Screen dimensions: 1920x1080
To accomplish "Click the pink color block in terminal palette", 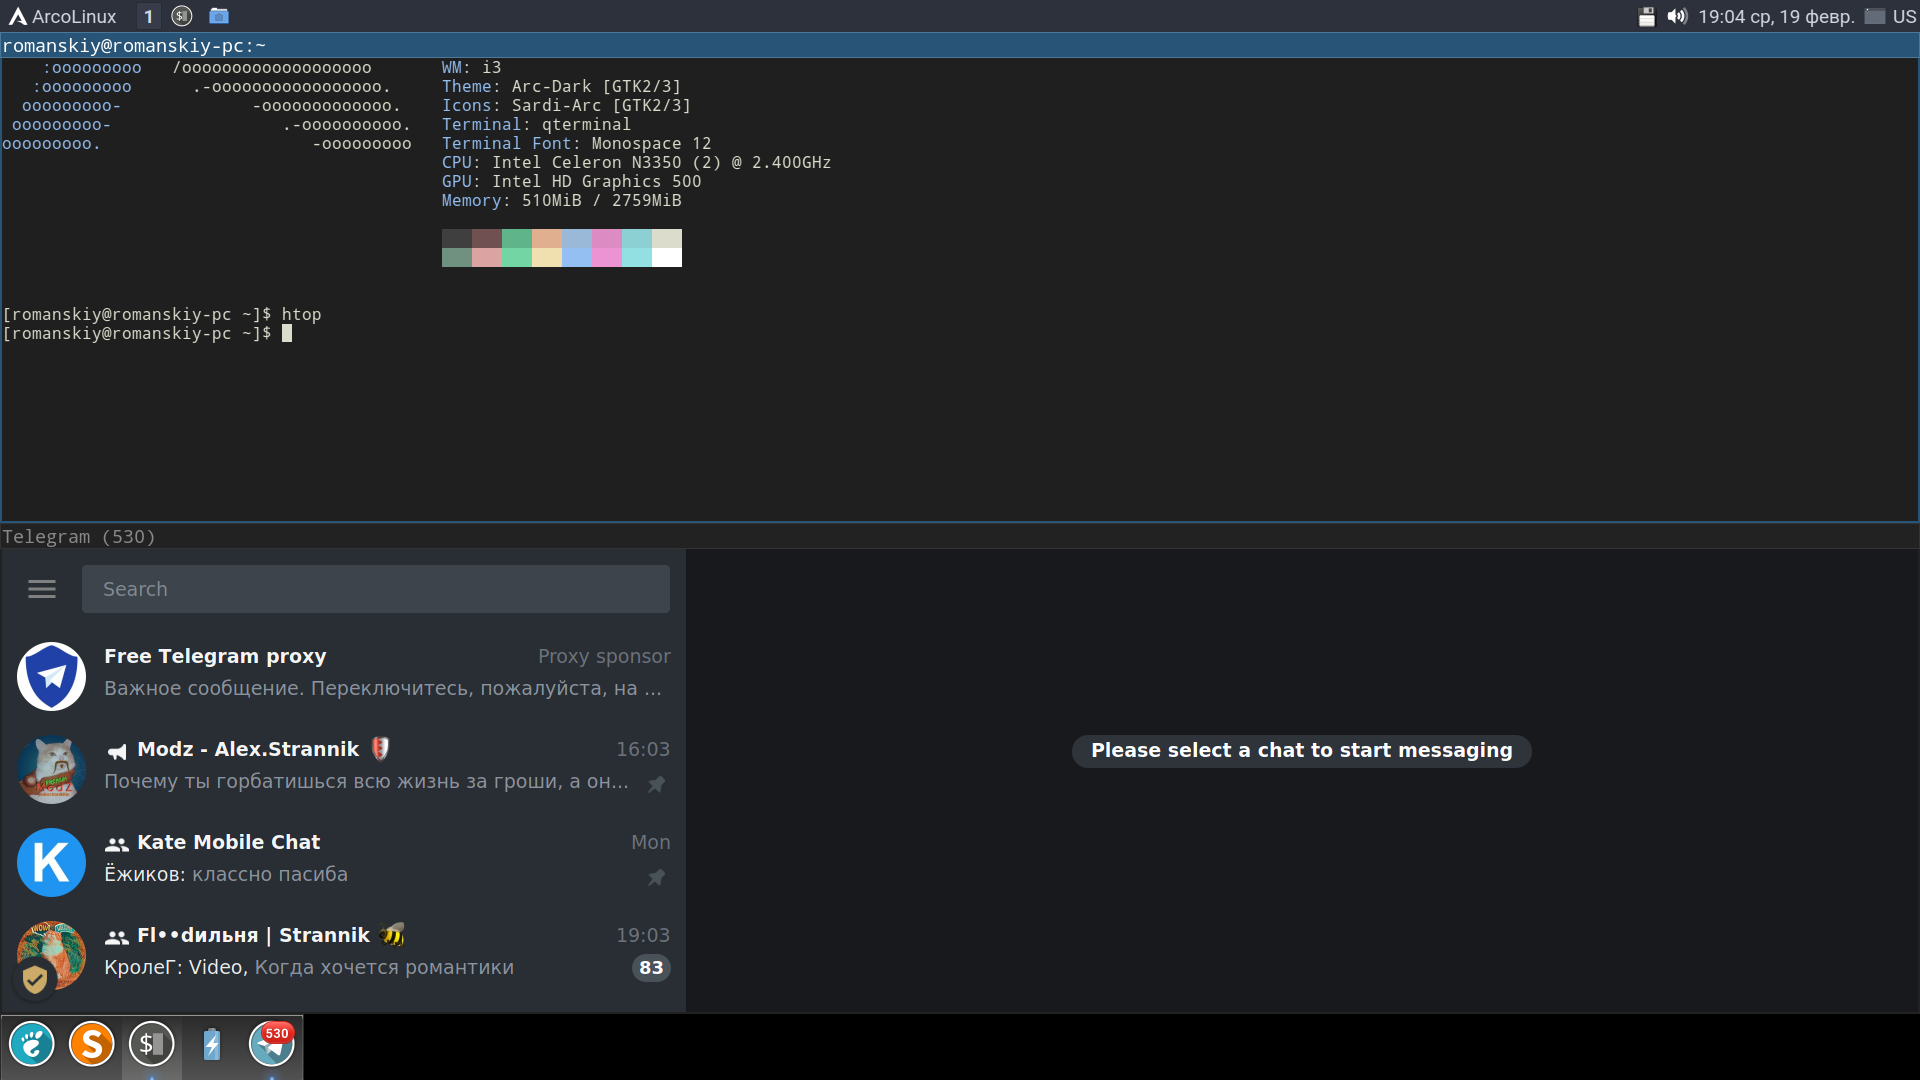I will 607,258.
